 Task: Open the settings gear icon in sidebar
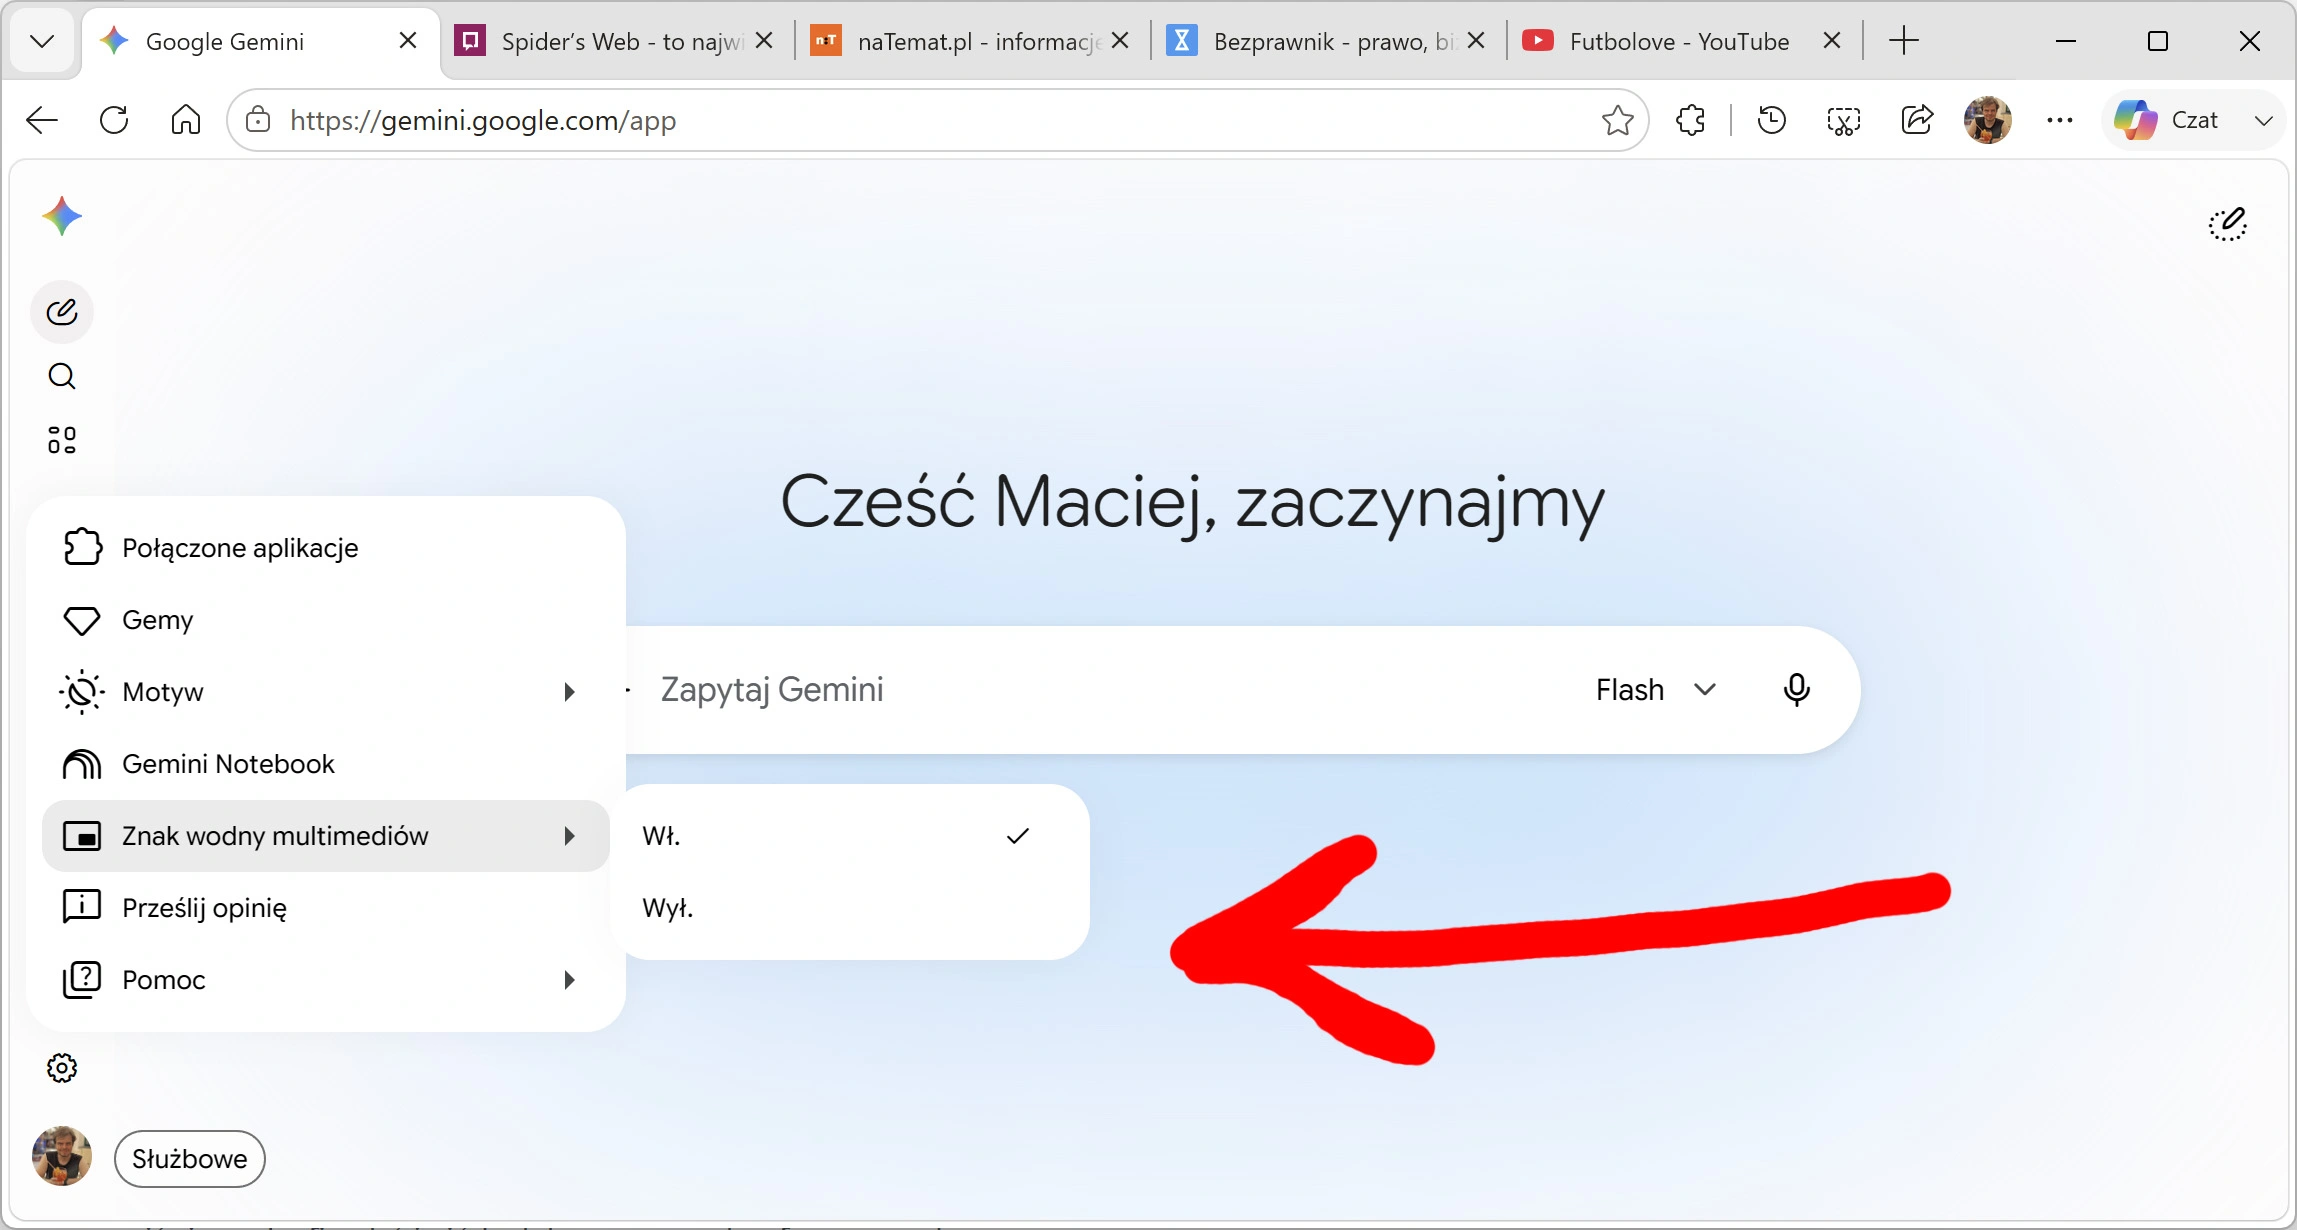(x=62, y=1068)
